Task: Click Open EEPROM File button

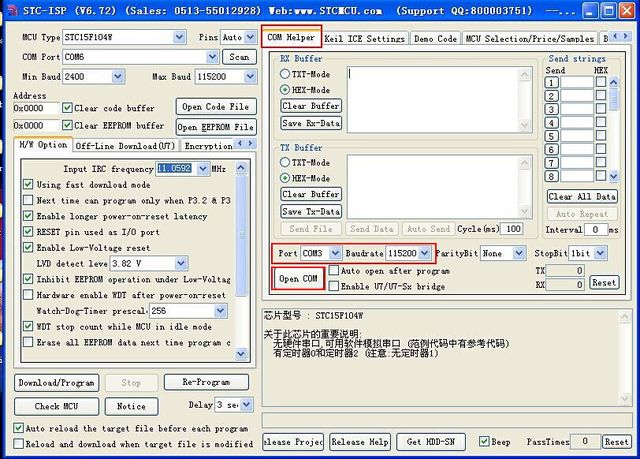Action: [216, 127]
